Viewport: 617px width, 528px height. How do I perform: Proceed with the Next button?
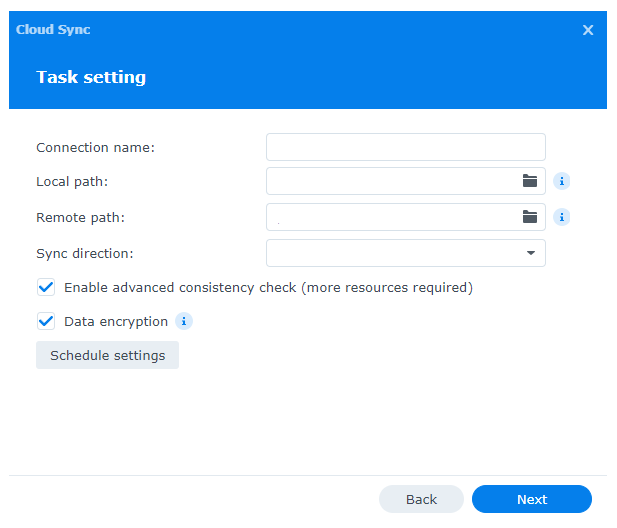tap(532, 499)
